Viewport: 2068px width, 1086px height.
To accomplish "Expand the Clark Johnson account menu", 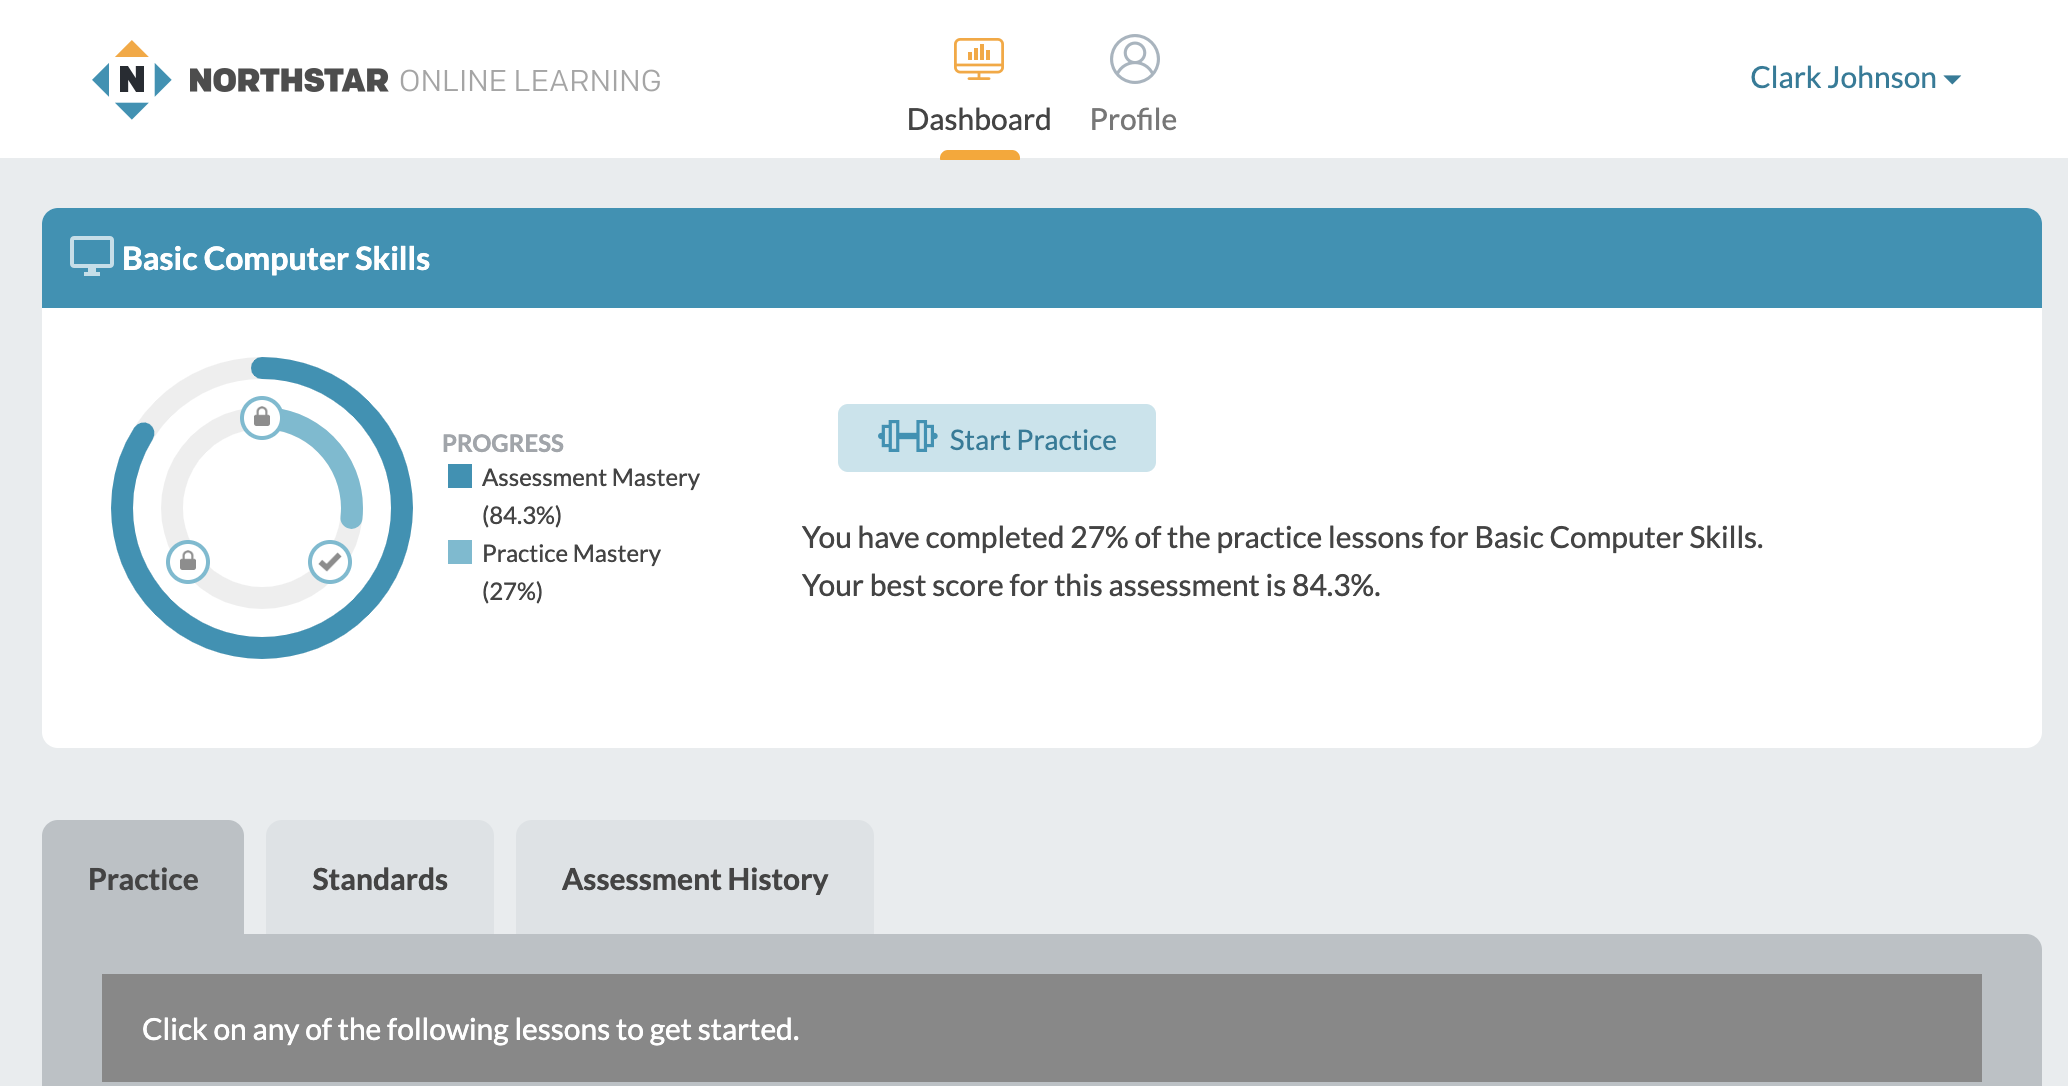I will pos(1841,77).
